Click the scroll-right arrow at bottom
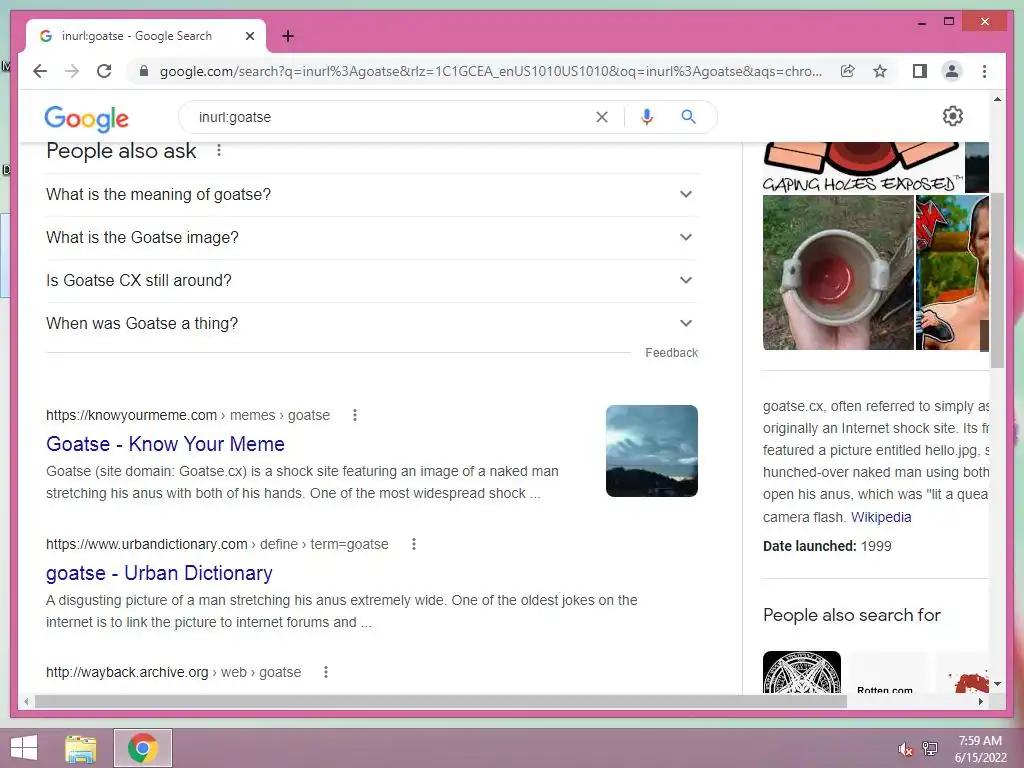Screen dimensions: 1024x768 pyautogui.click(x=981, y=701)
